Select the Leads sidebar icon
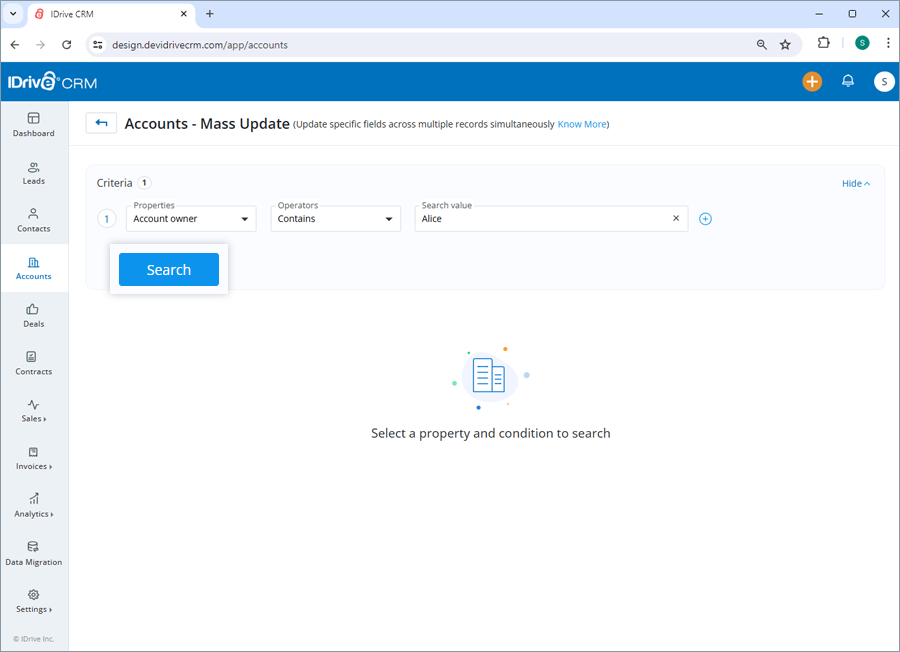Screen dimensions: 900x652 [x=33, y=174]
